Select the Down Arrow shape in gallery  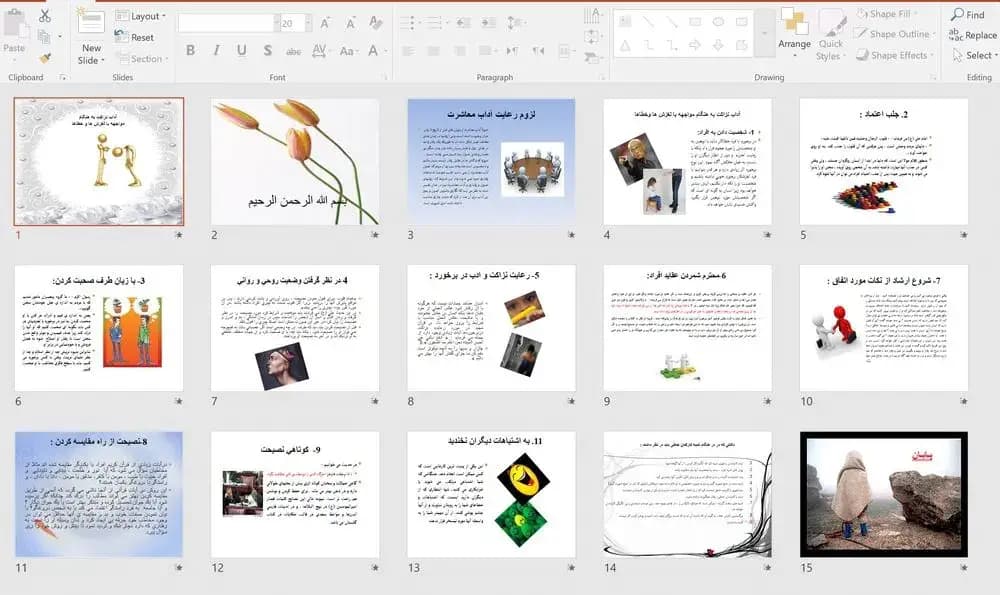(x=718, y=46)
